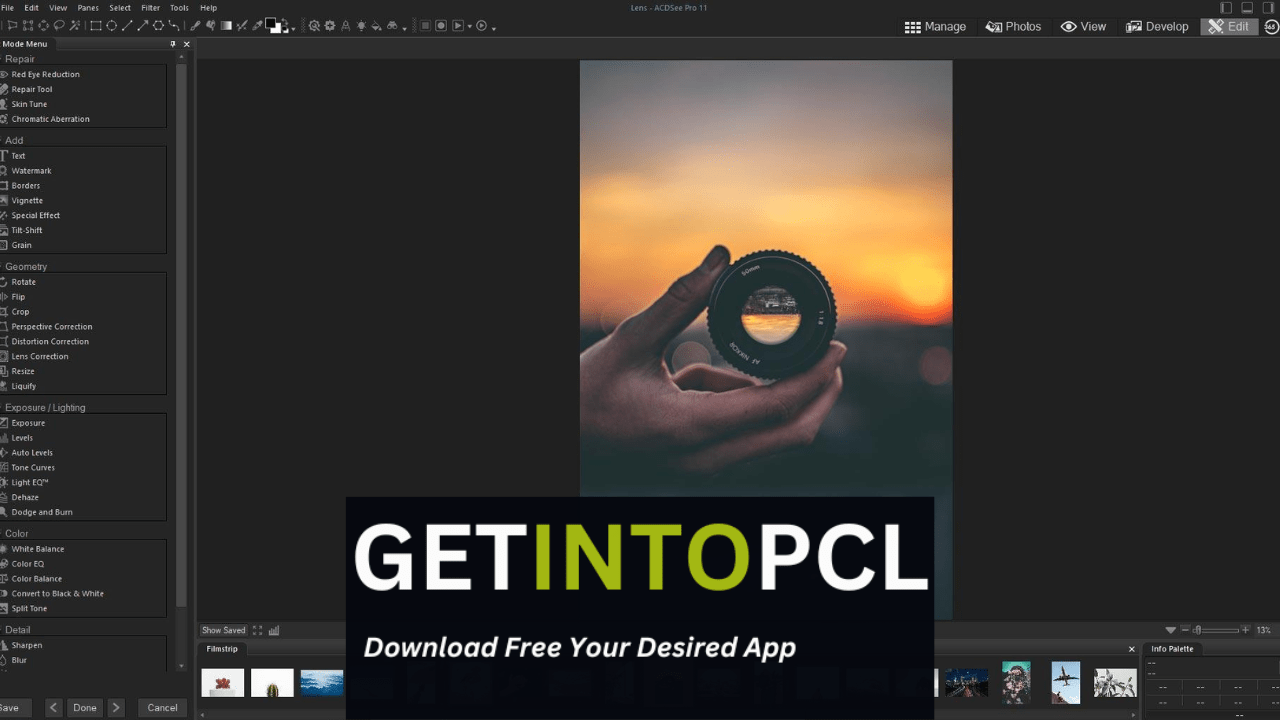Open the Crop tool

pyautogui.click(x=20, y=311)
